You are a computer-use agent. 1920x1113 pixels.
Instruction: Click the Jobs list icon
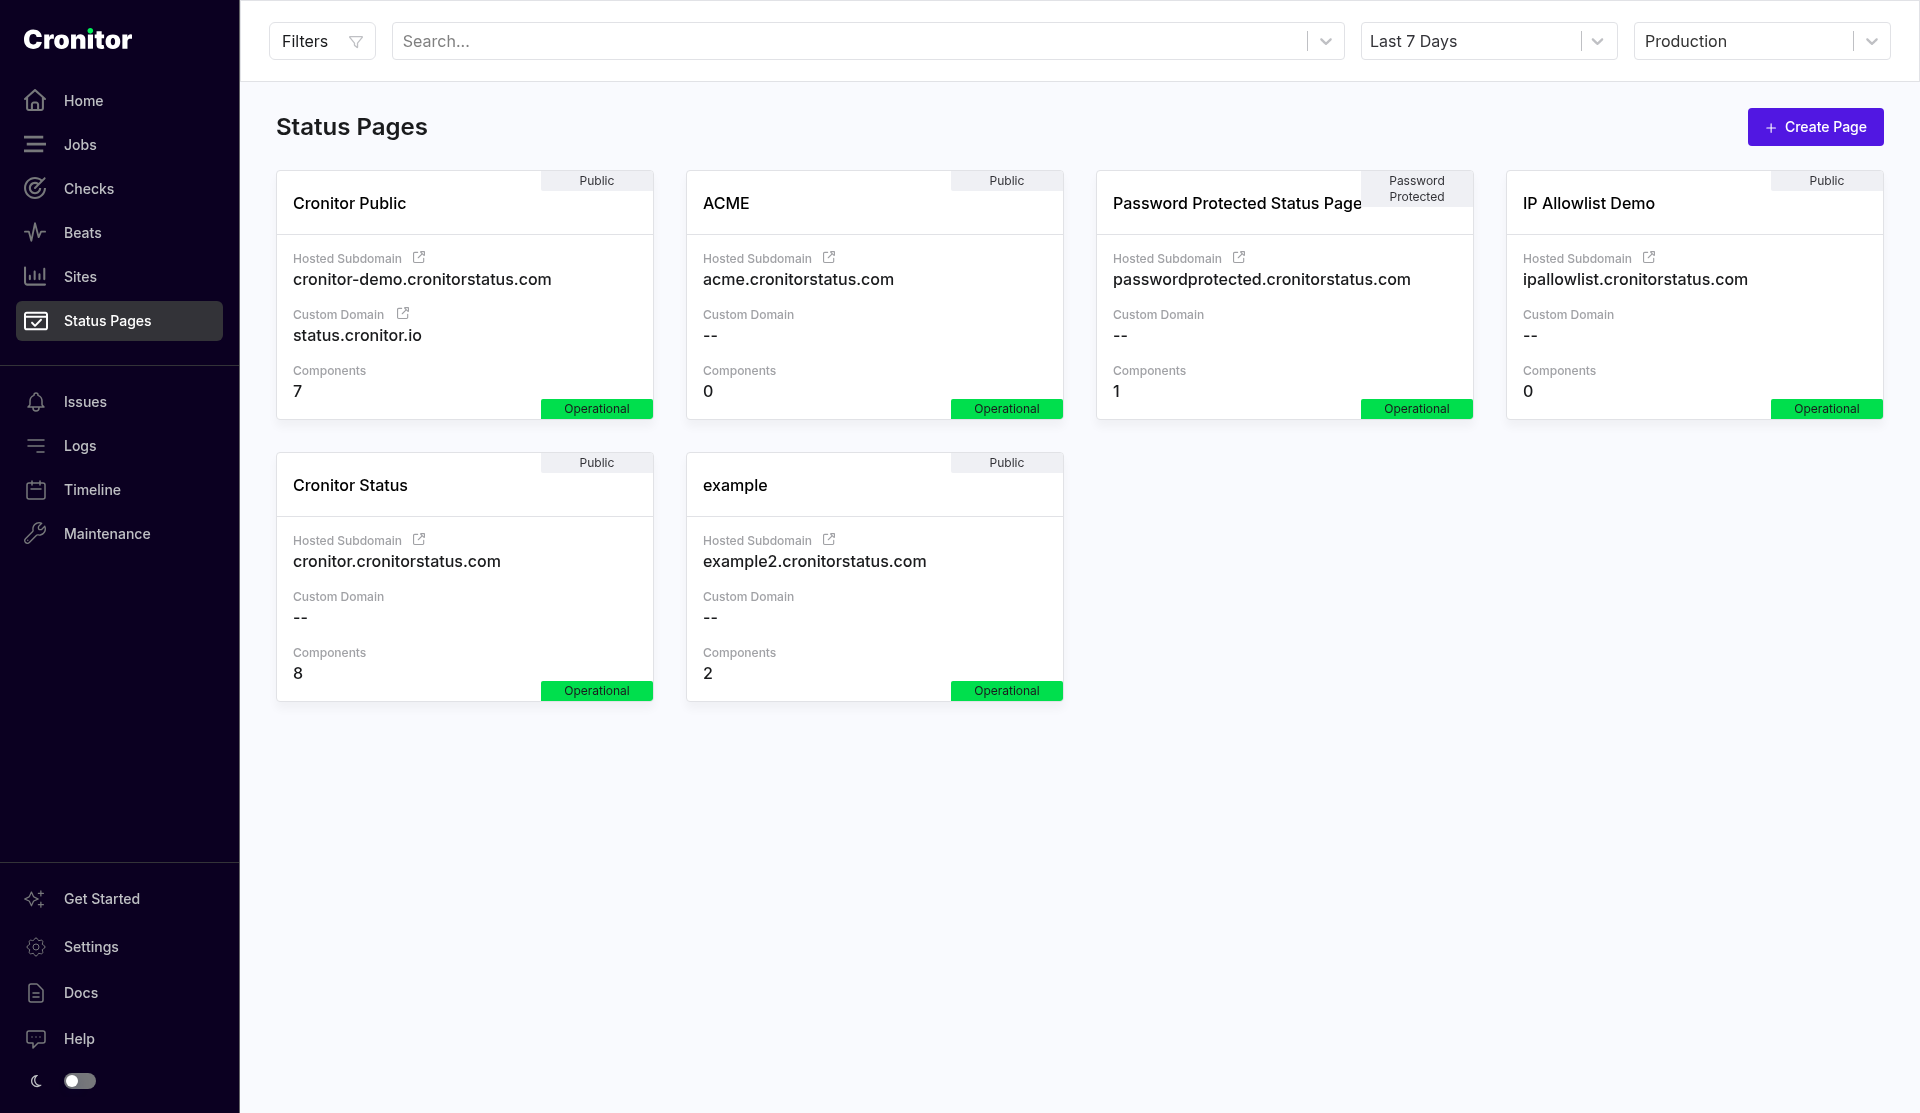(35, 145)
